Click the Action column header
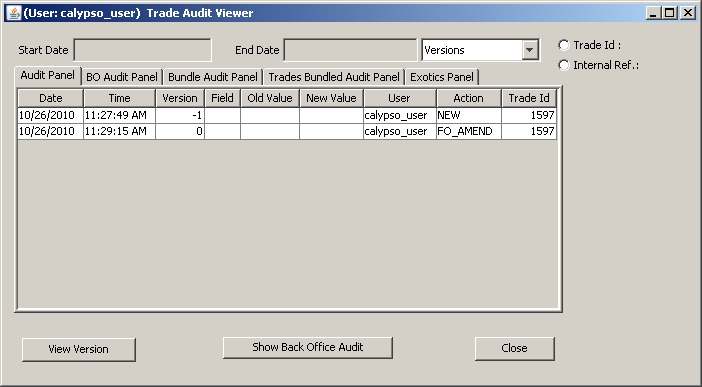Screen dimensions: 702x387 click(469, 98)
